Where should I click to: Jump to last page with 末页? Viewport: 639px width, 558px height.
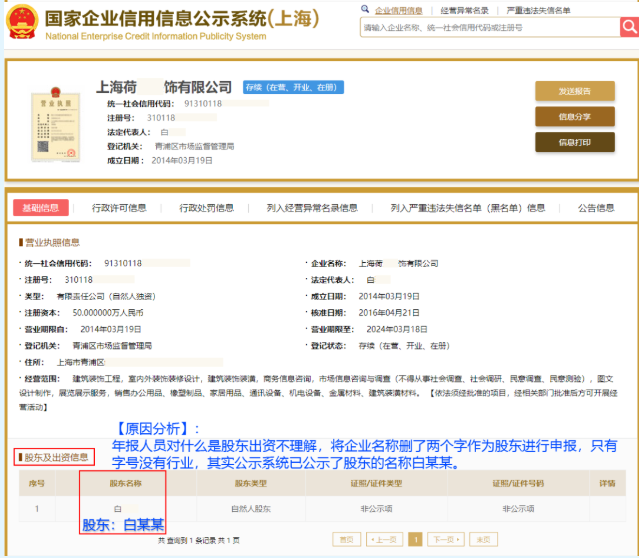tap(483, 540)
